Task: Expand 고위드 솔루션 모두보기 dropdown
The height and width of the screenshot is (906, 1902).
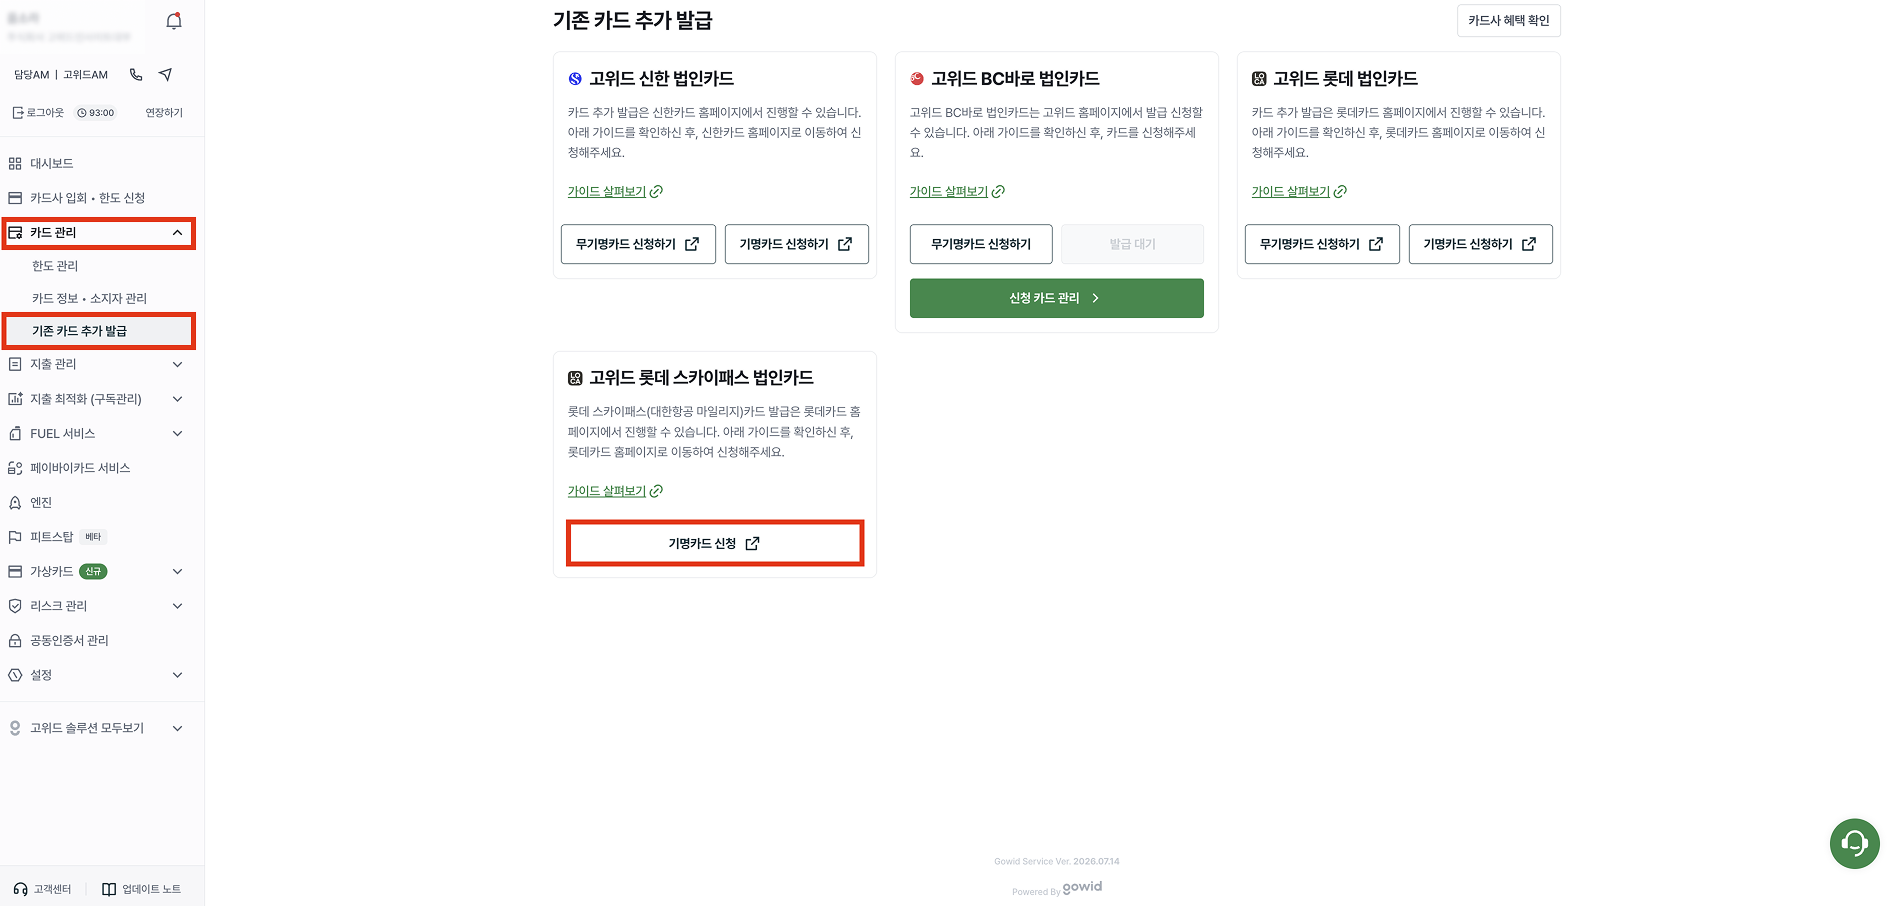Action: coord(177,728)
